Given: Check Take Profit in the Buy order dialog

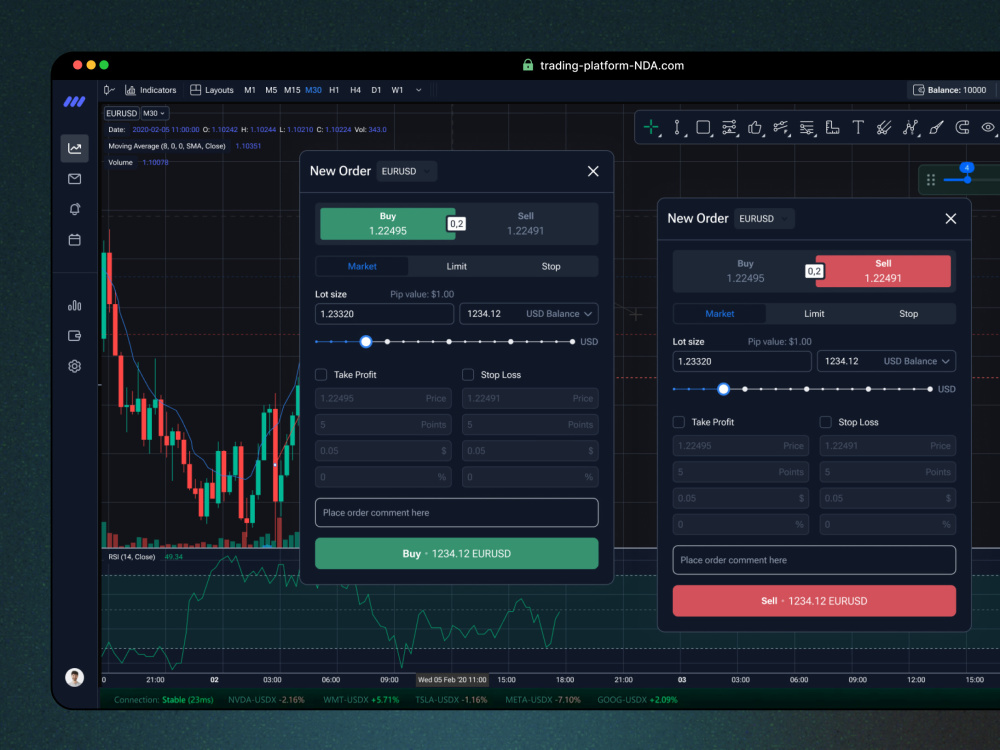Looking at the screenshot, I should click(x=321, y=374).
